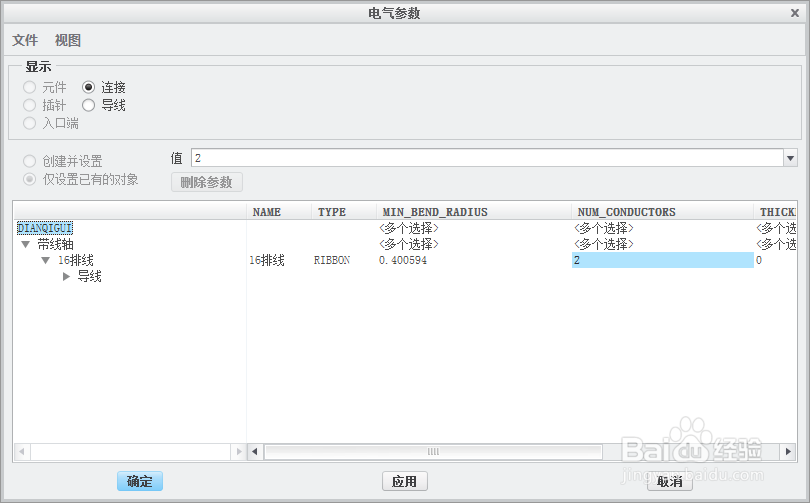Select the DIANQIGUI tree root
The image size is (810, 503).
click(44, 228)
